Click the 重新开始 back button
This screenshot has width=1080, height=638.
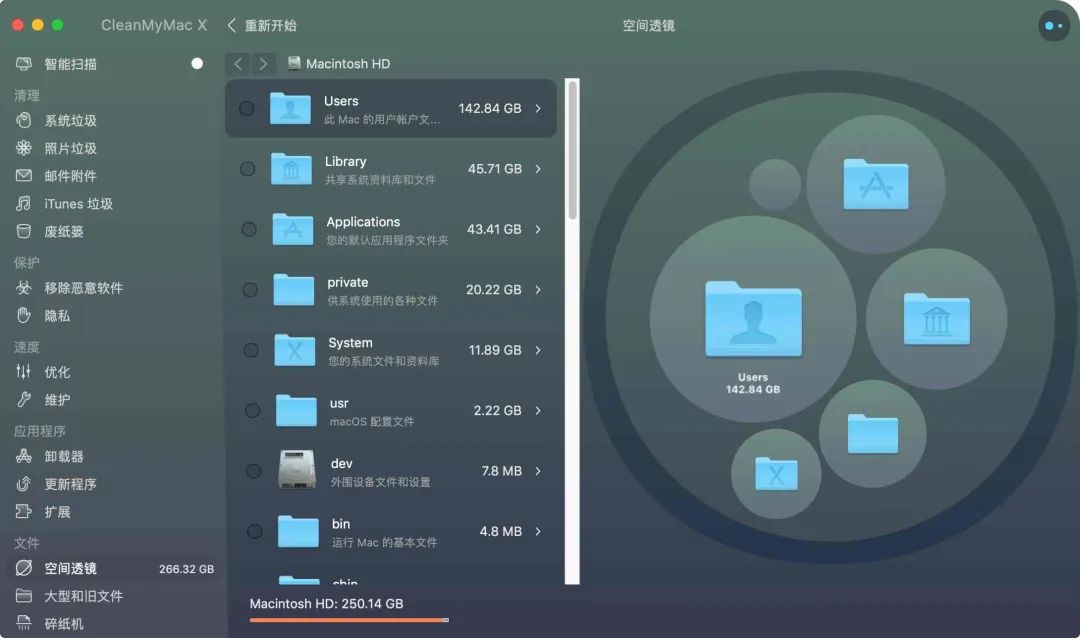click(262, 25)
